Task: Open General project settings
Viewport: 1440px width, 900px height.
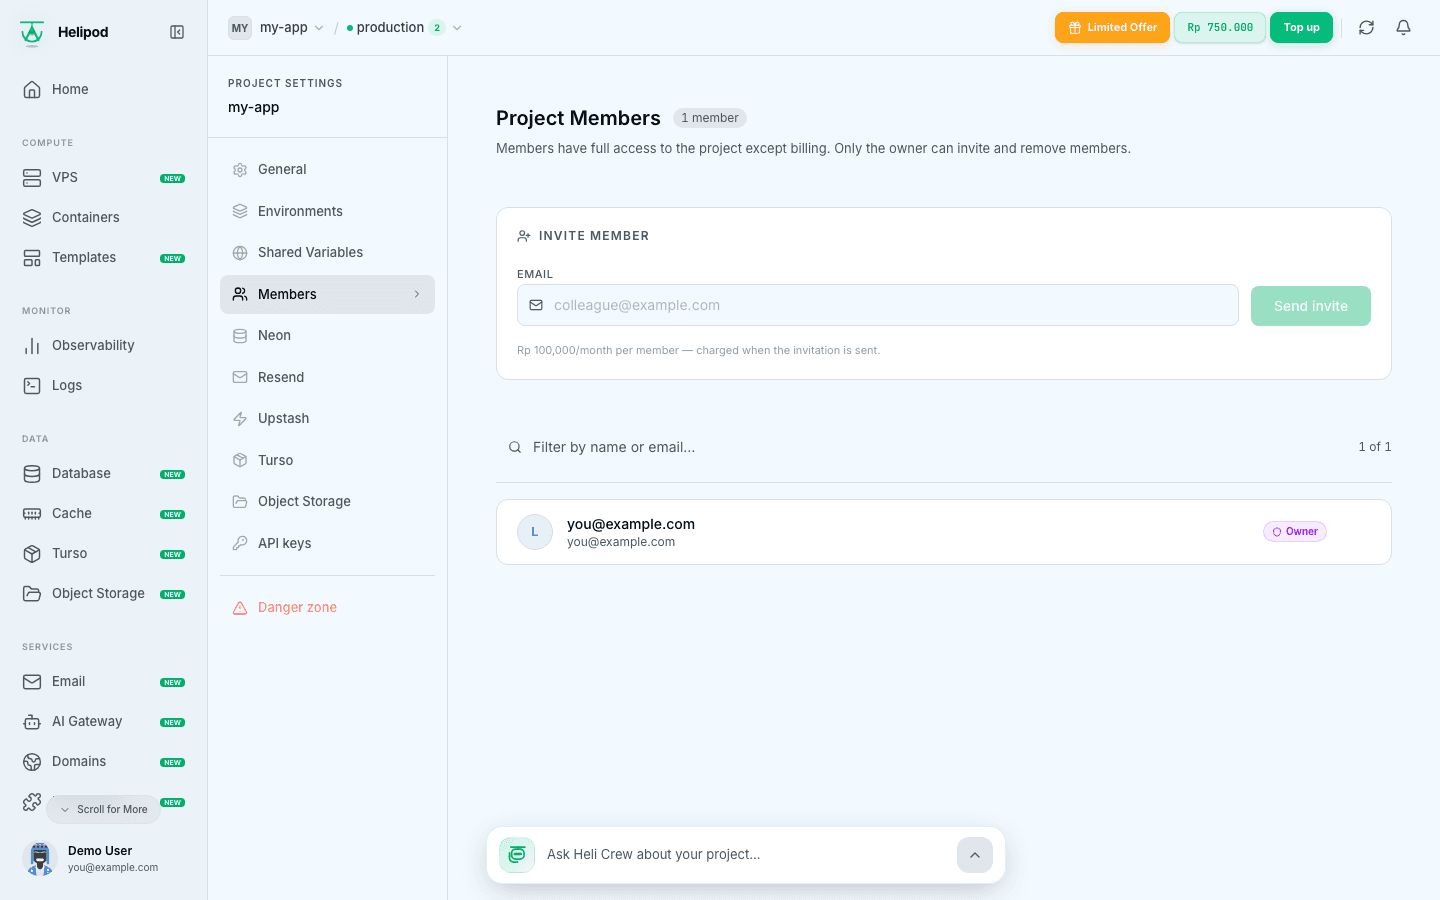Action: tap(327, 169)
